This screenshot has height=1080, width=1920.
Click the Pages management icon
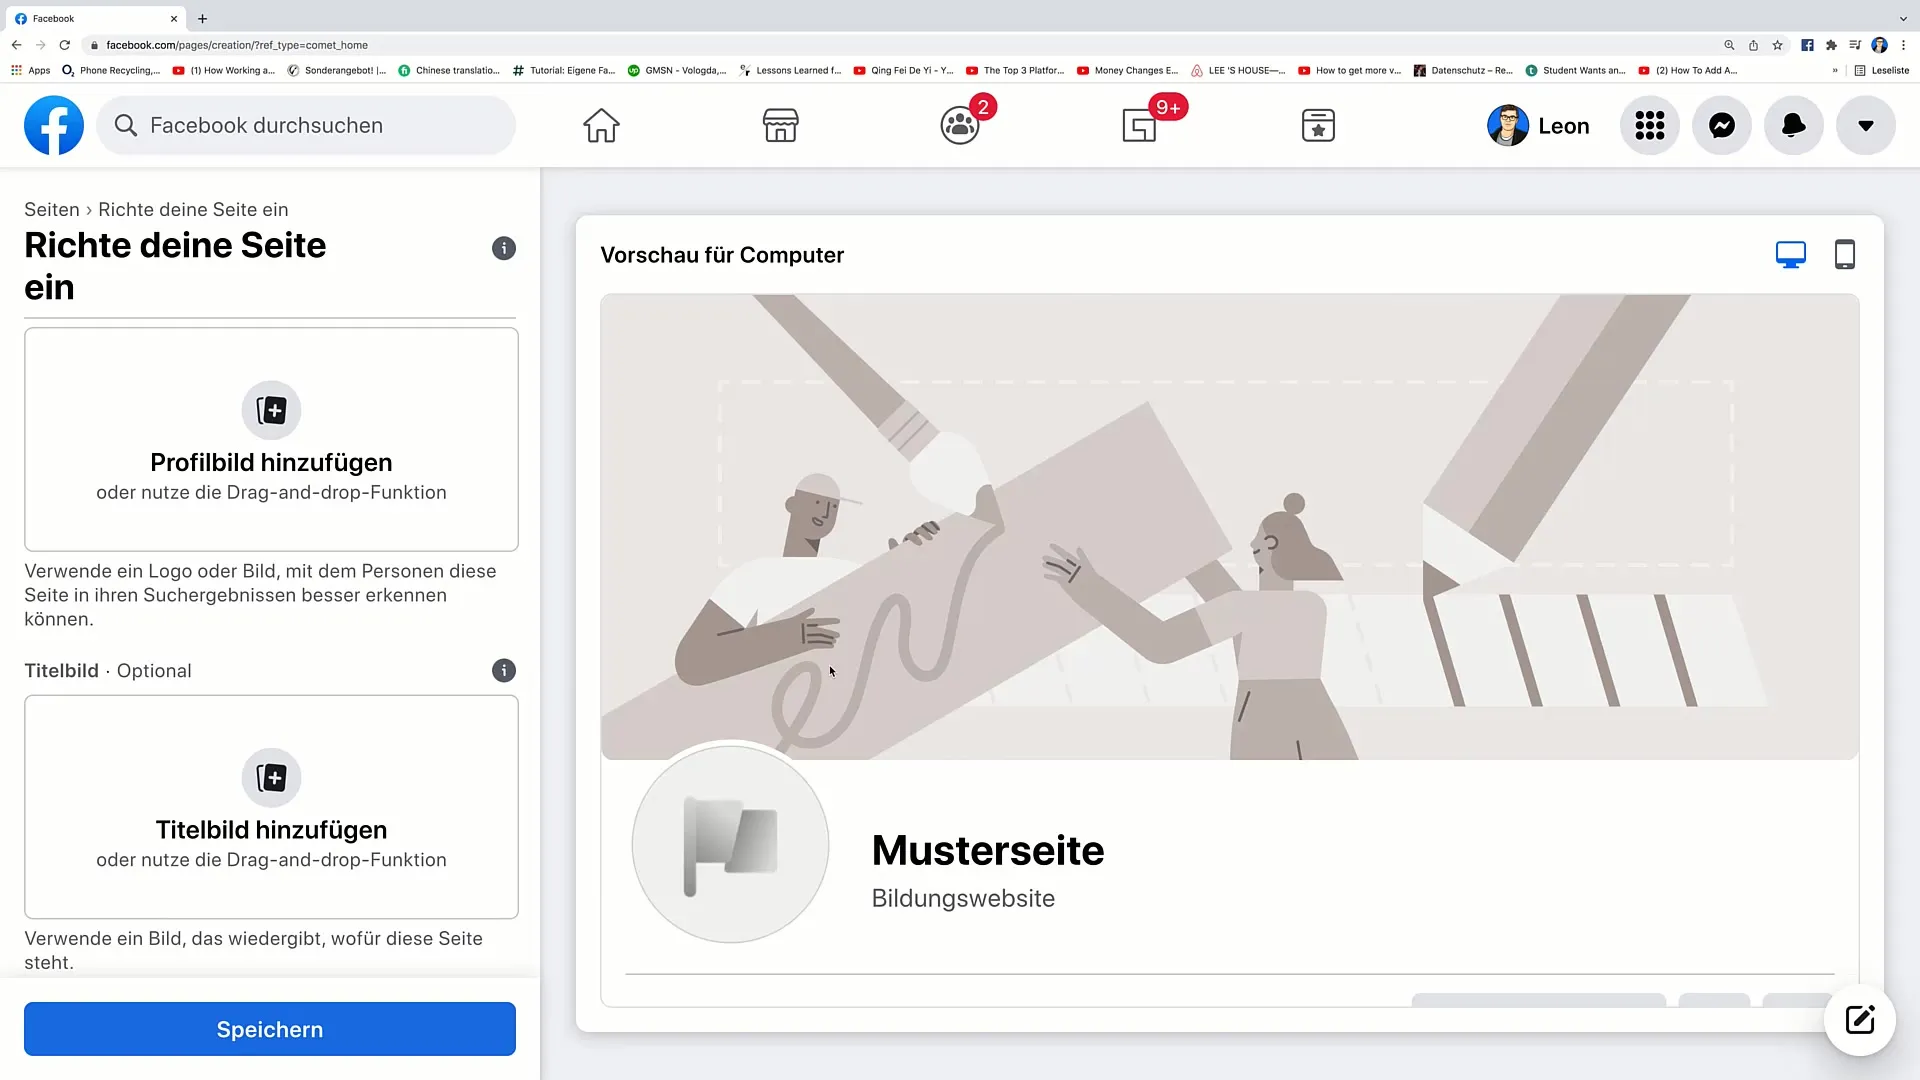click(x=1139, y=125)
